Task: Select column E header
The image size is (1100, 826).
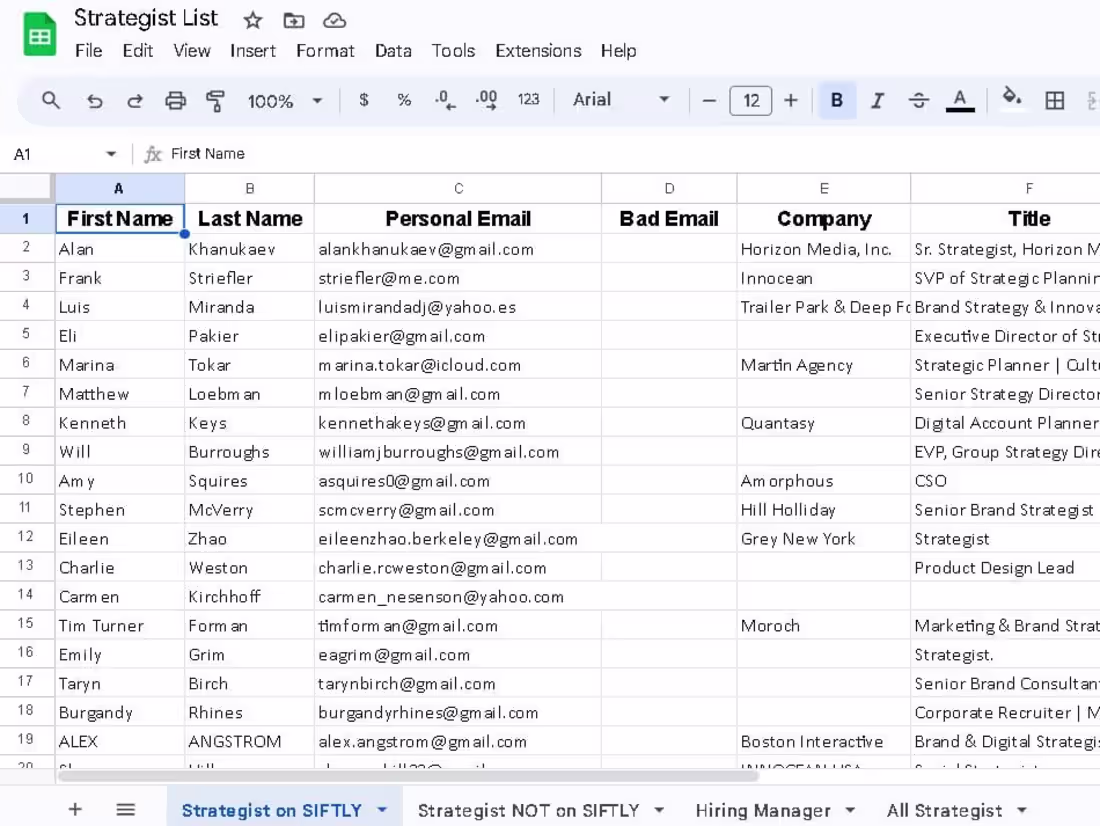Action: pyautogui.click(x=824, y=188)
